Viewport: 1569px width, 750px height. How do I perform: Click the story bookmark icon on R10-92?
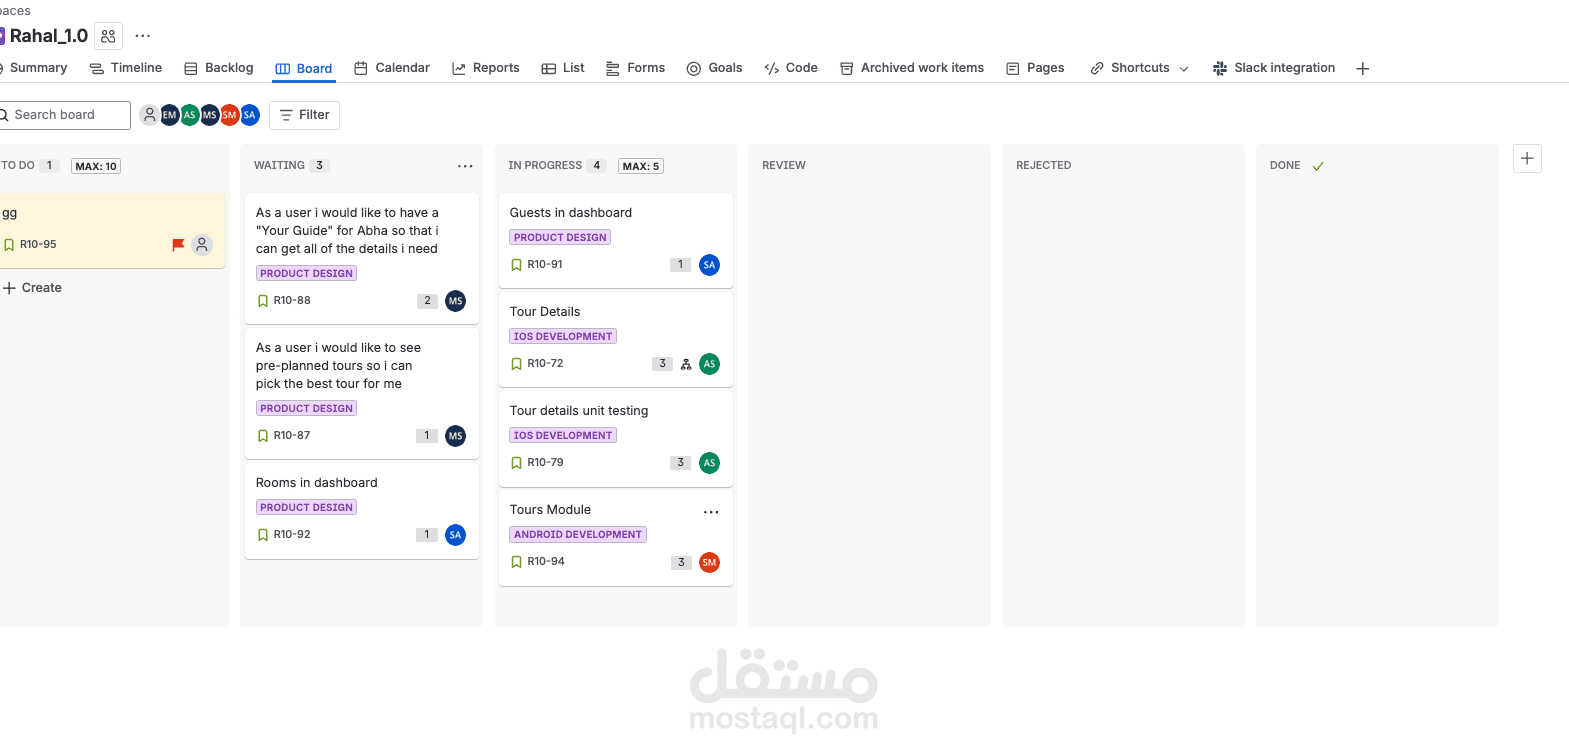click(x=263, y=535)
